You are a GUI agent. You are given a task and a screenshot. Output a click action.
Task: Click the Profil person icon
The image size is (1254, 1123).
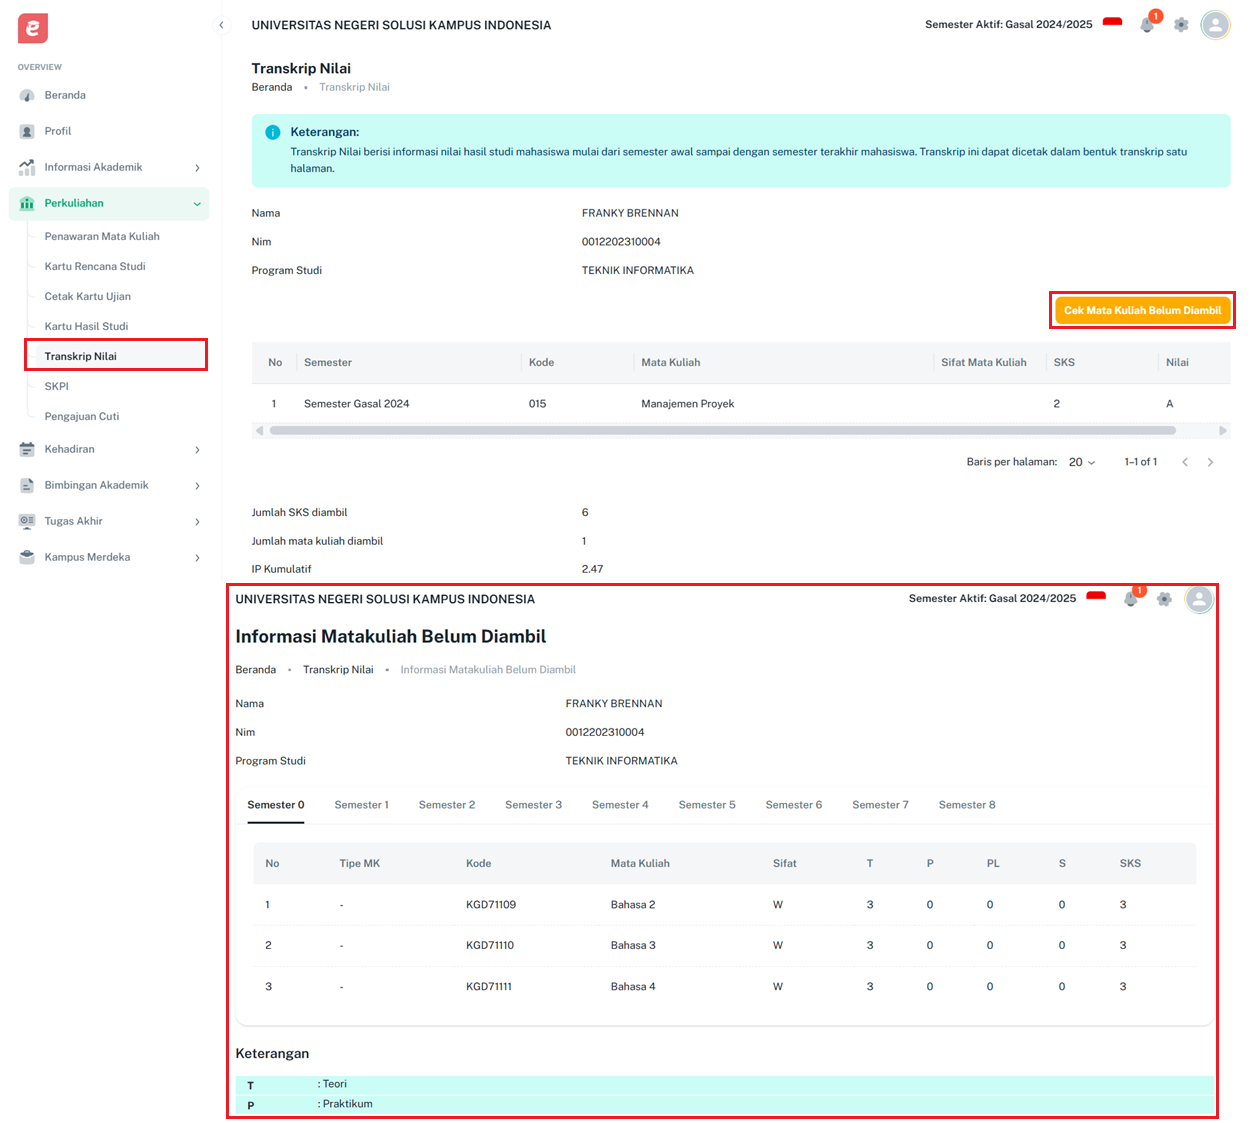[27, 132]
